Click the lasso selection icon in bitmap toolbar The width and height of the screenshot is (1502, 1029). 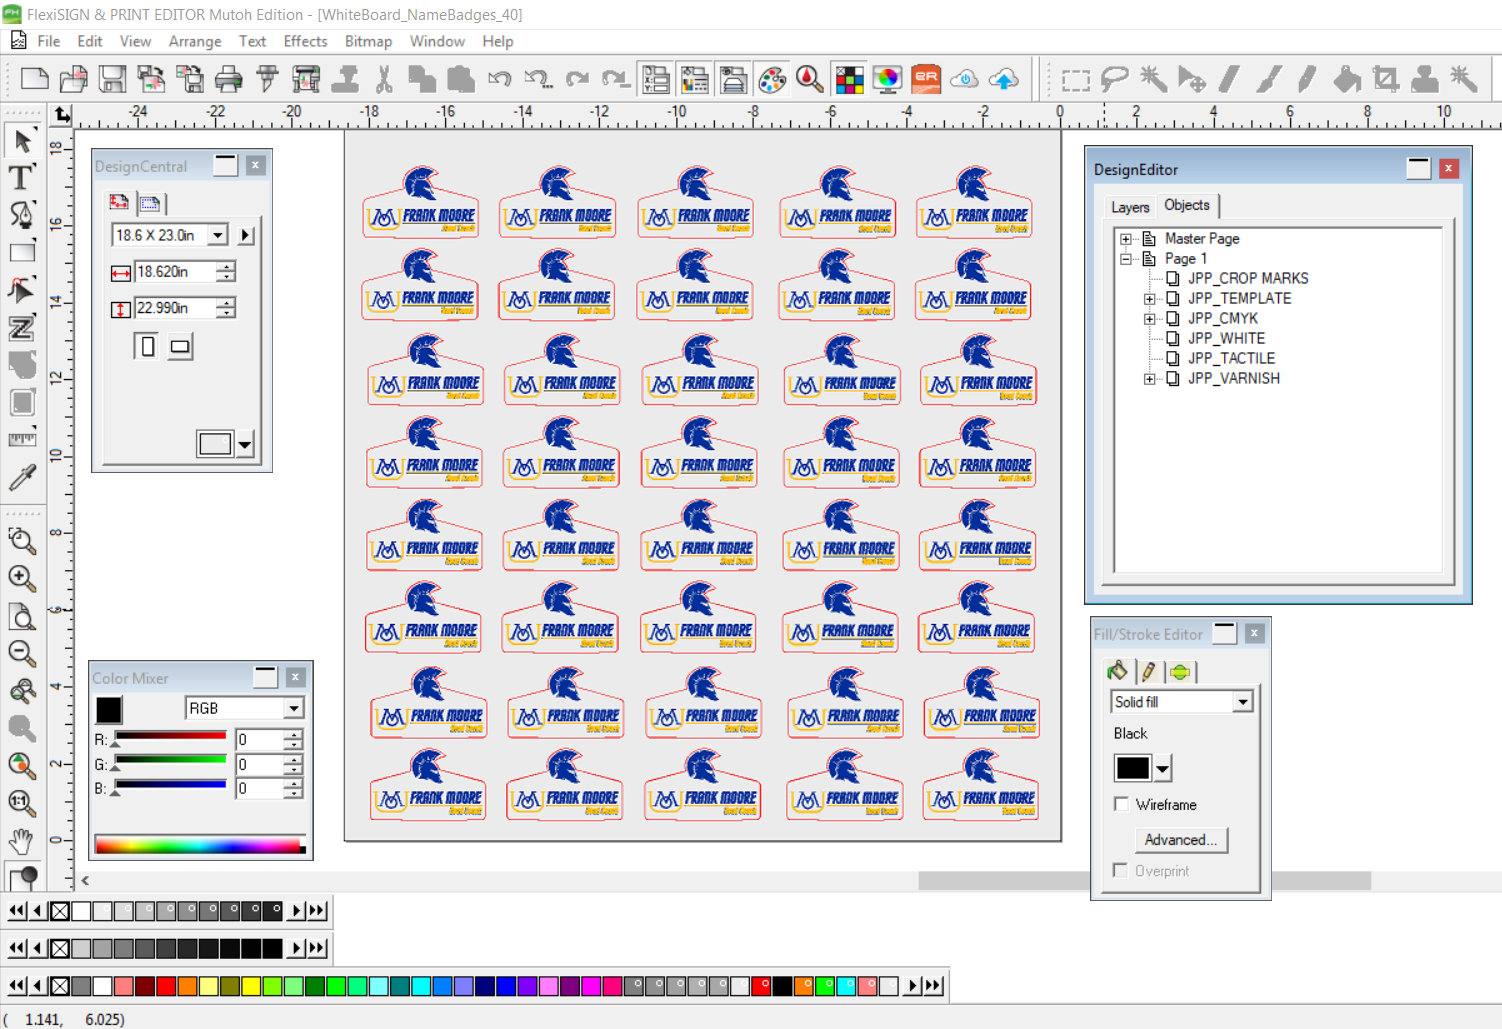click(1114, 79)
